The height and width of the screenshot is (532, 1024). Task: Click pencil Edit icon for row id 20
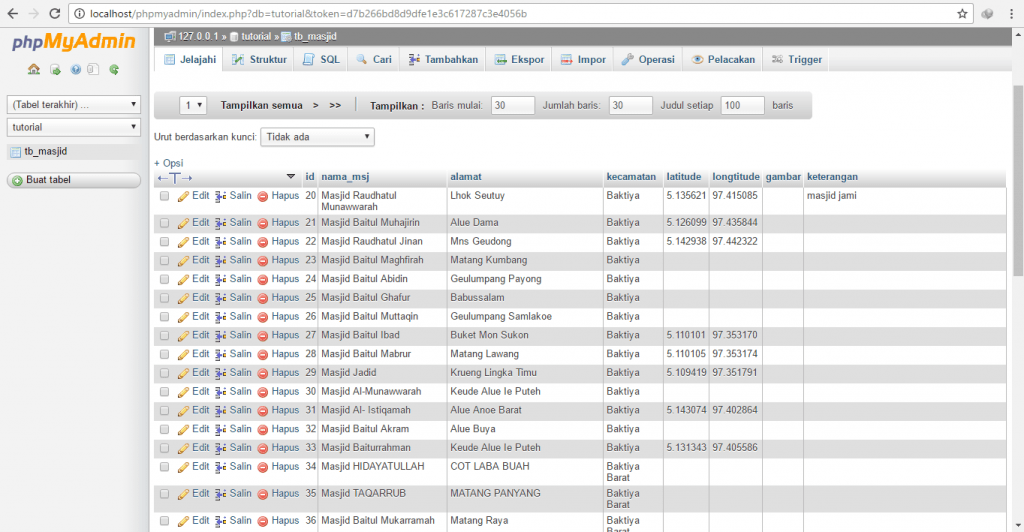coord(184,196)
